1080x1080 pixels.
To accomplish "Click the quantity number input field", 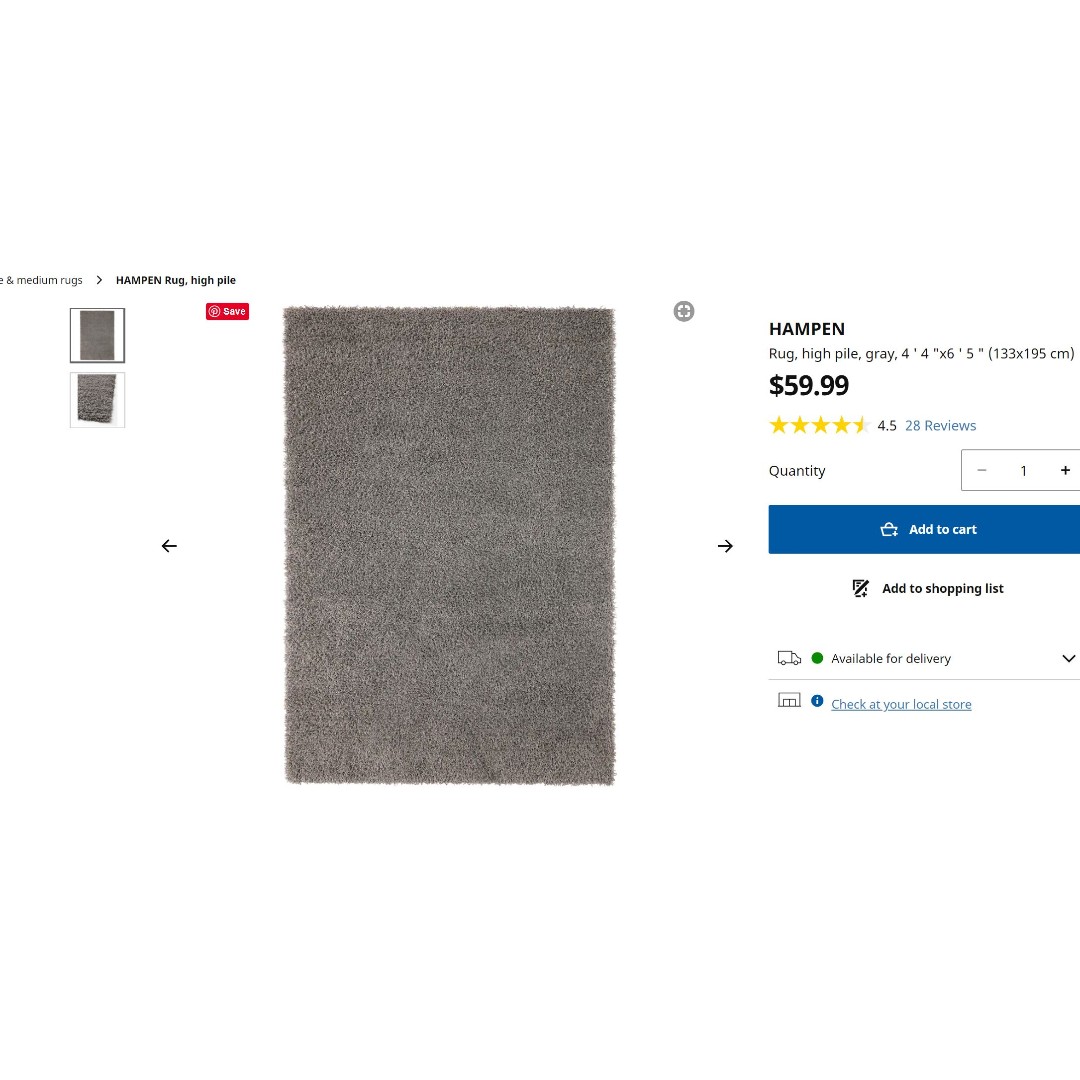I will tap(1023, 470).
